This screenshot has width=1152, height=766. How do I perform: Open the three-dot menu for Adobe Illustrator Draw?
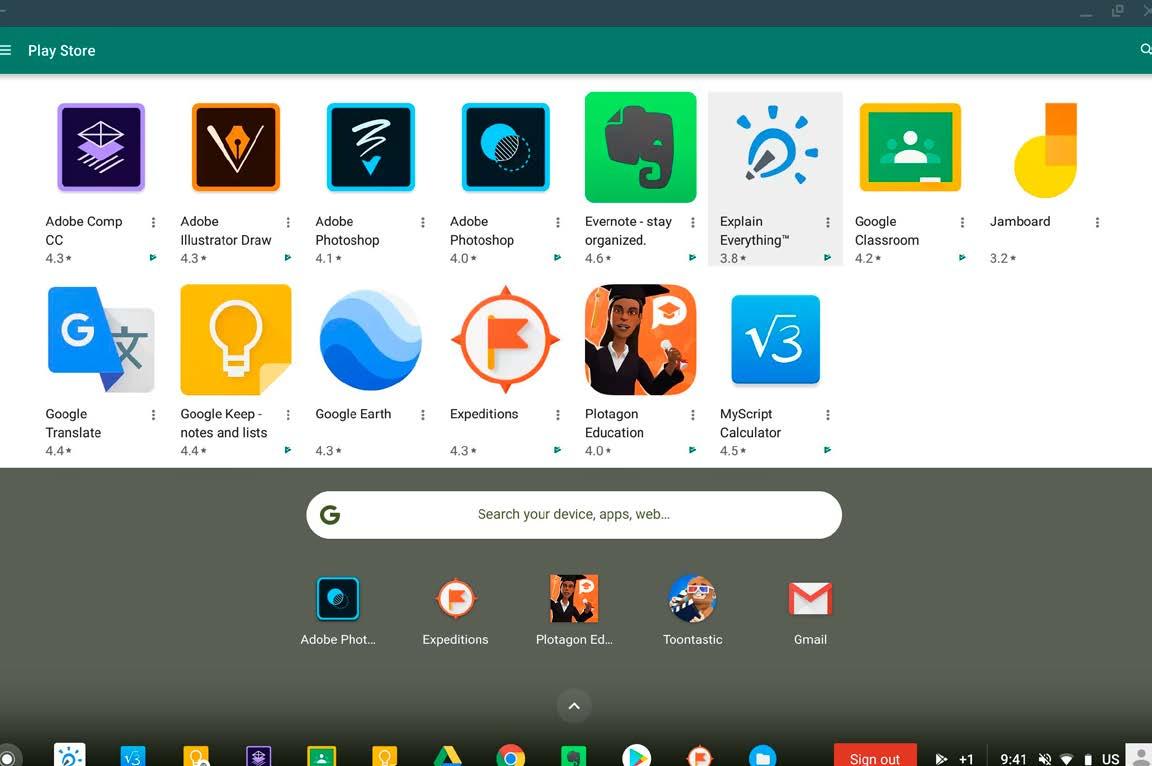pos(288,222)
